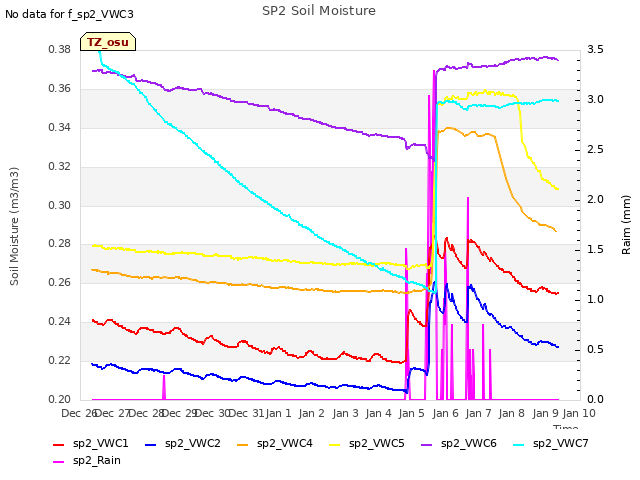Click the Dec 26 x-axis tick label
Screen dimensions: 640x480
79,413
